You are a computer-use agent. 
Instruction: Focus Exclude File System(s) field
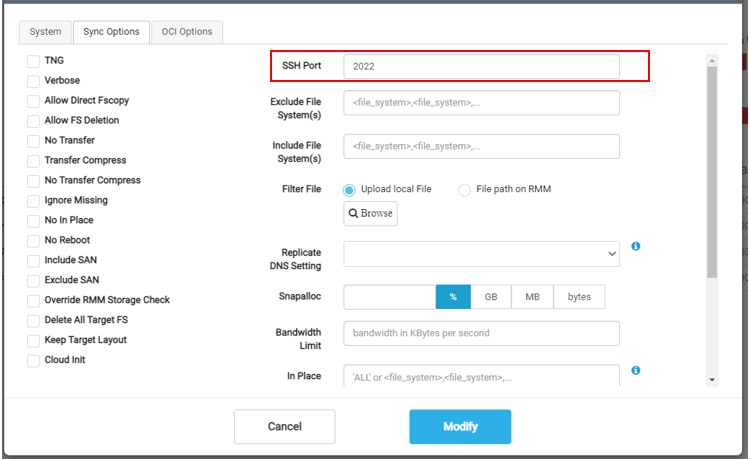point(481,103)
